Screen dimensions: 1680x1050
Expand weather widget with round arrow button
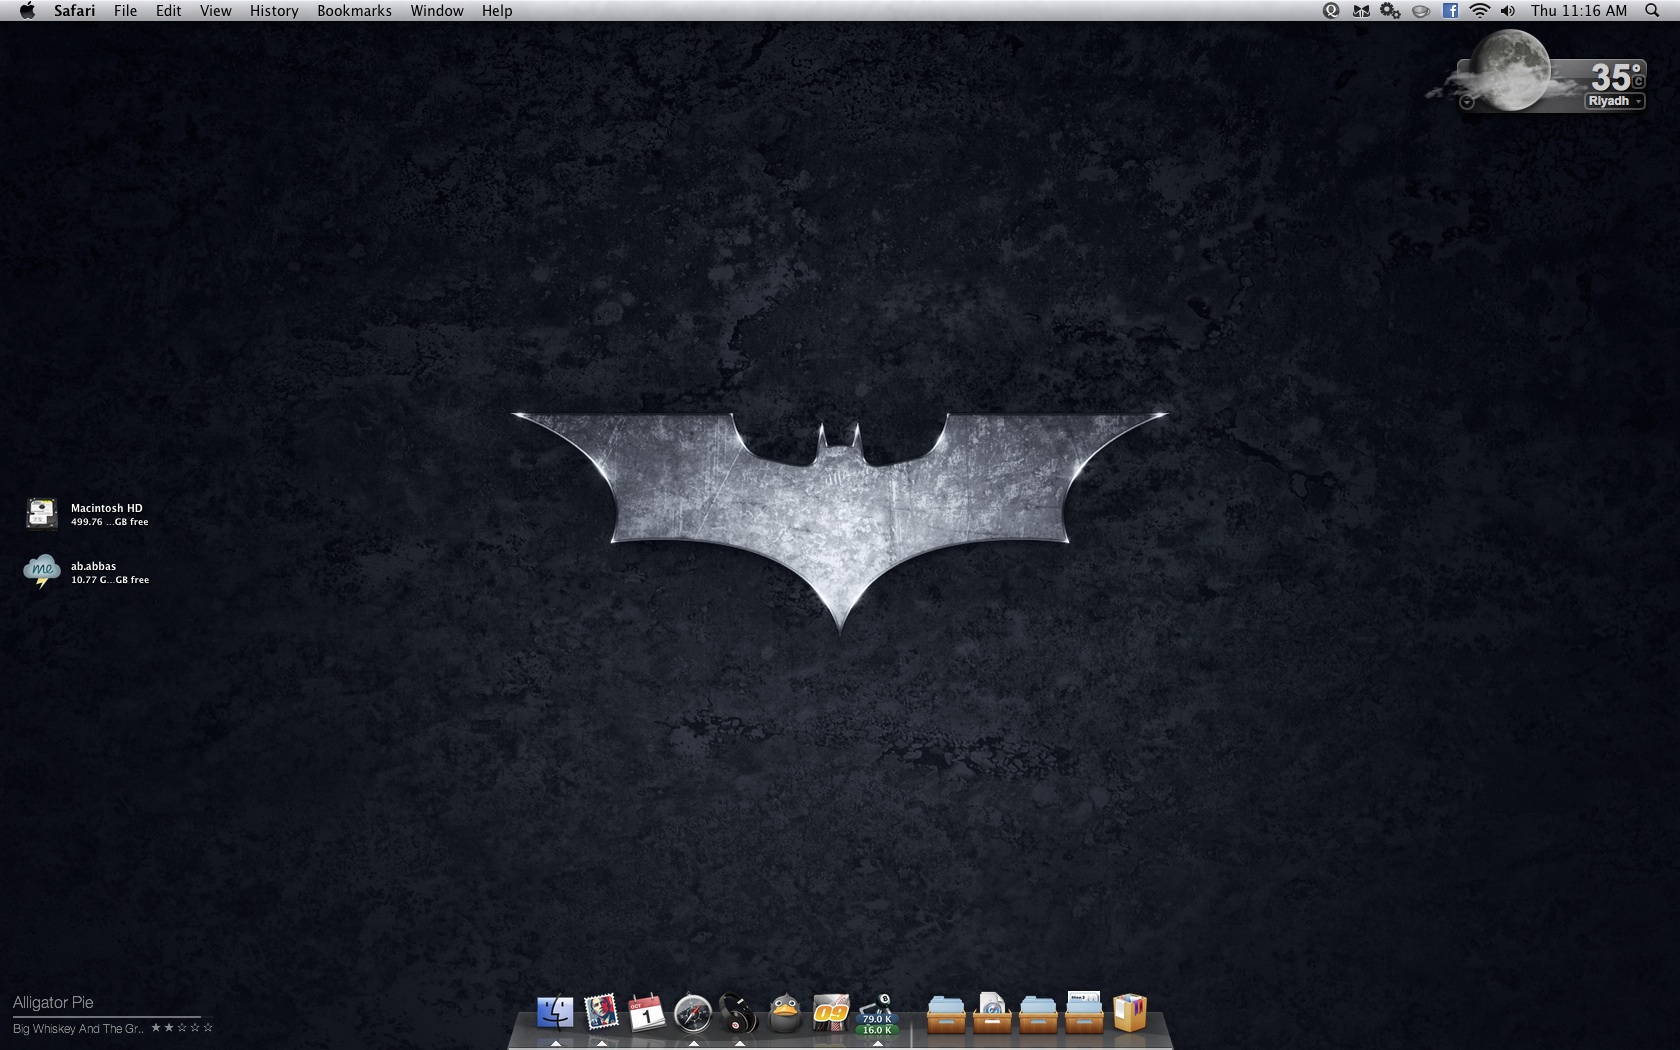point(1467,102)
